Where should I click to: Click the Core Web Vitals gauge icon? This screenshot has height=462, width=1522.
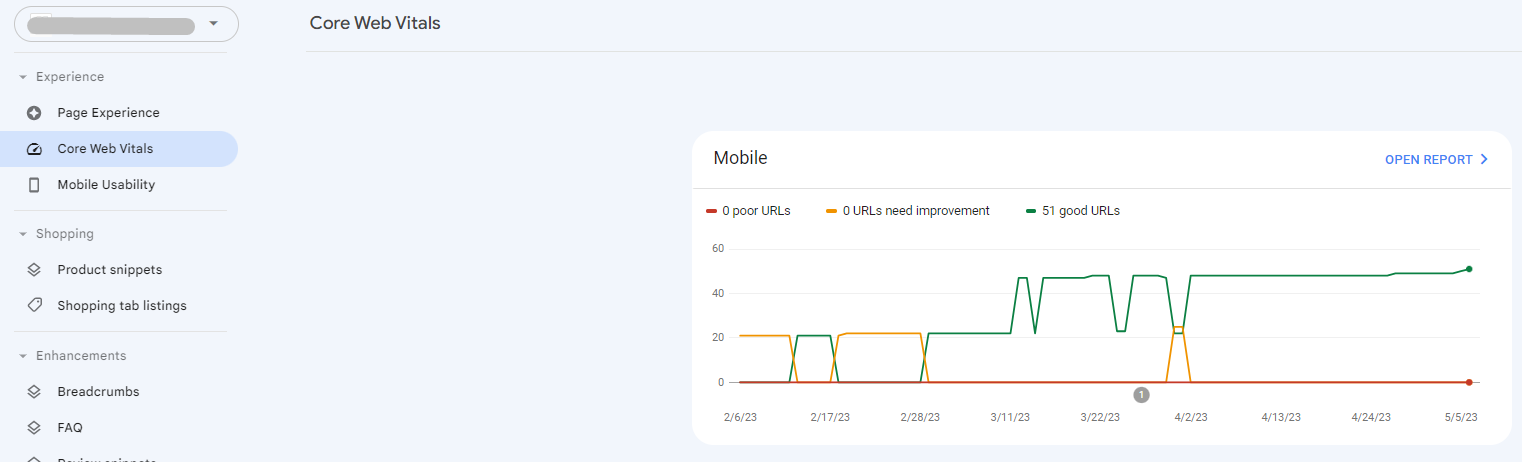click(x=34, y=149)
